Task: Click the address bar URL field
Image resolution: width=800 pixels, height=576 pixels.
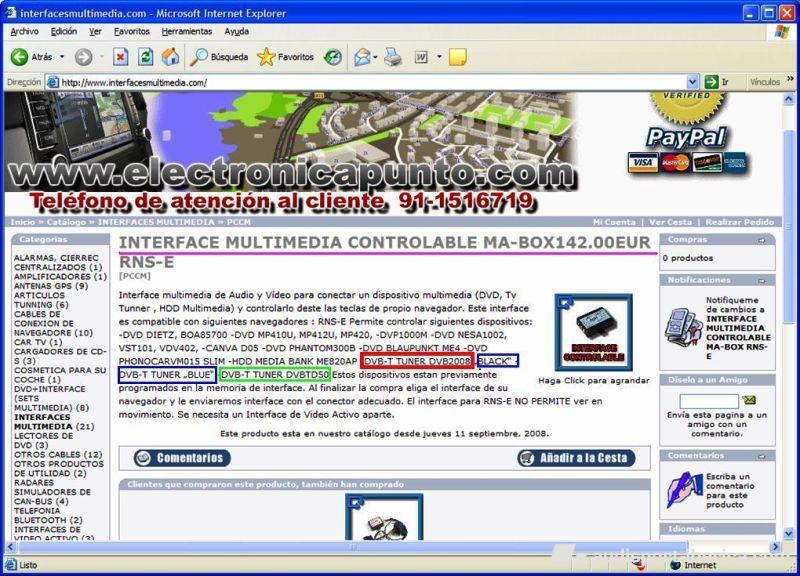Action: (x=372, y=82)
